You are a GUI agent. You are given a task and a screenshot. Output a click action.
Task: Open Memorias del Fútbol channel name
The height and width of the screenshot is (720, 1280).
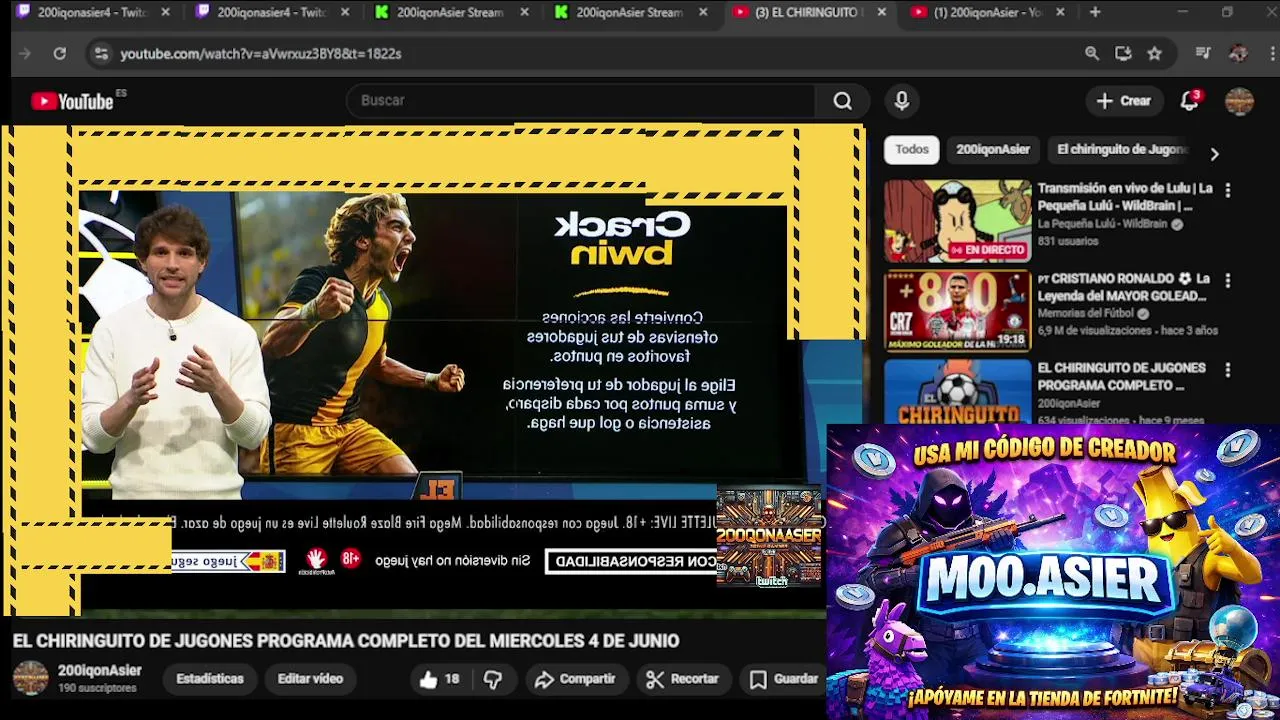(x=1087, y=314)
